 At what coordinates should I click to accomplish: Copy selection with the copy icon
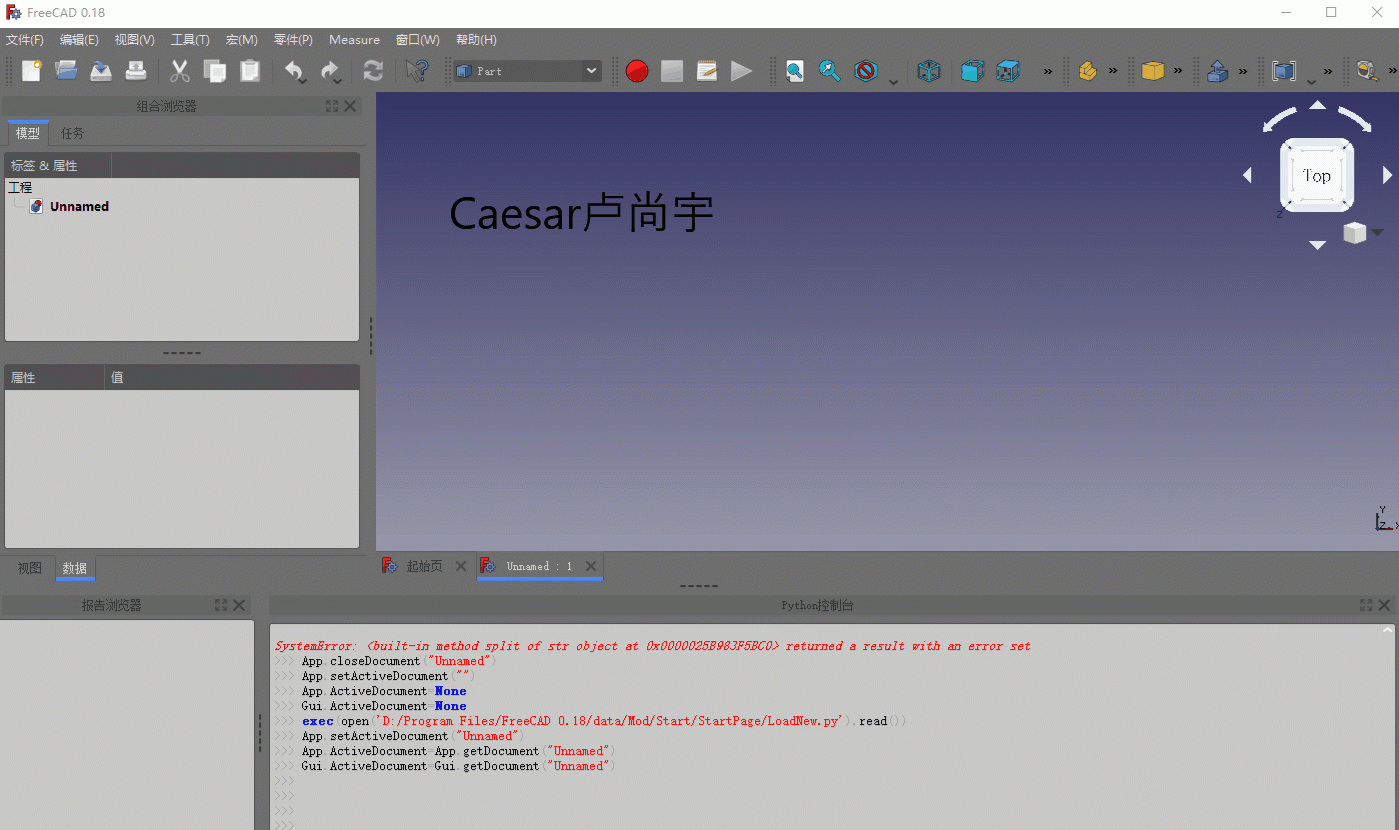click(215, 71)
